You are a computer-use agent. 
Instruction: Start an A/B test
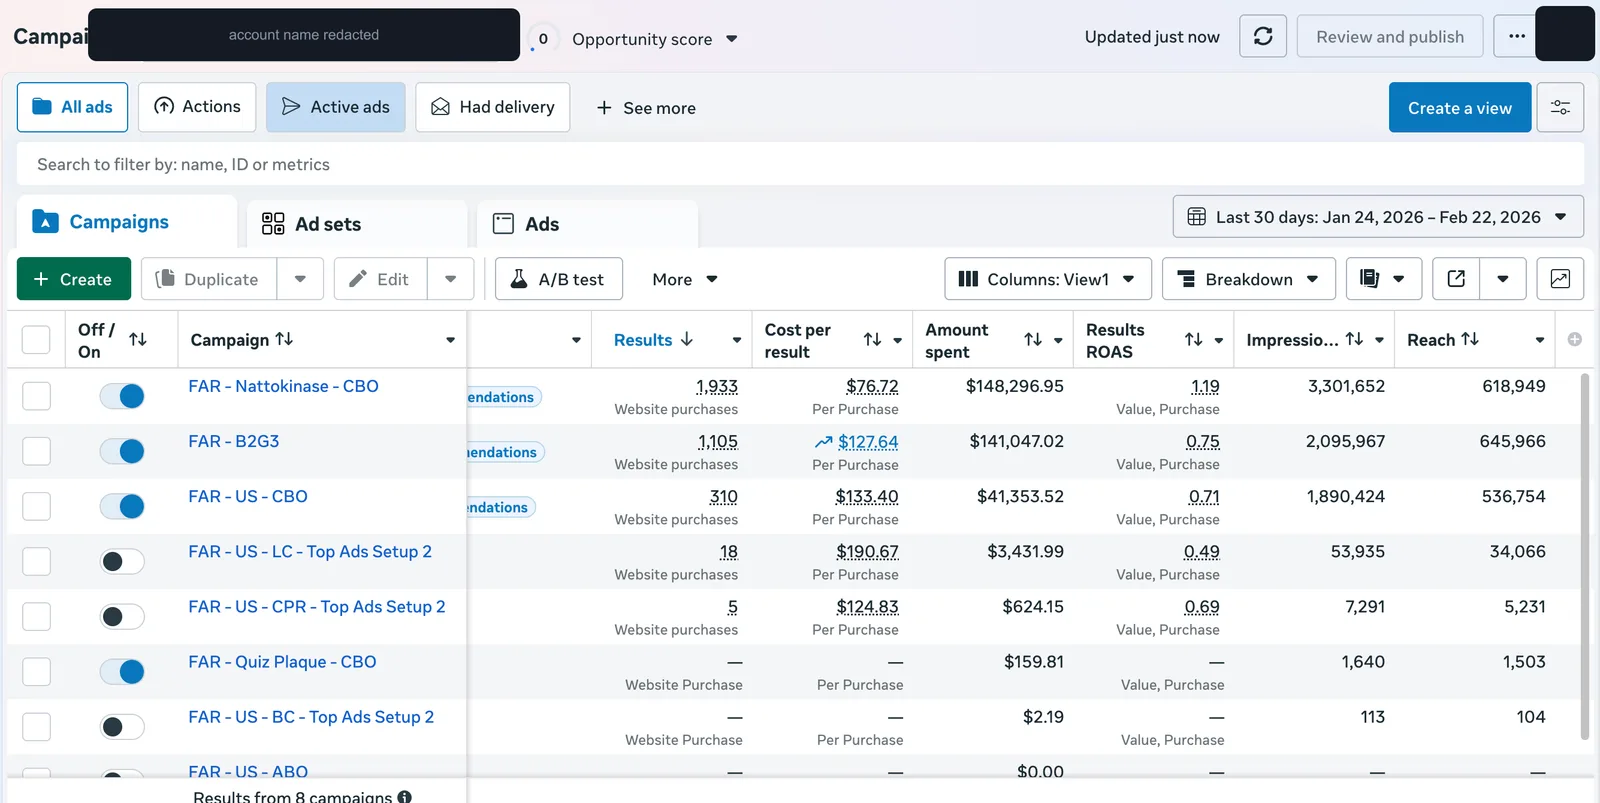coord(559,279)
